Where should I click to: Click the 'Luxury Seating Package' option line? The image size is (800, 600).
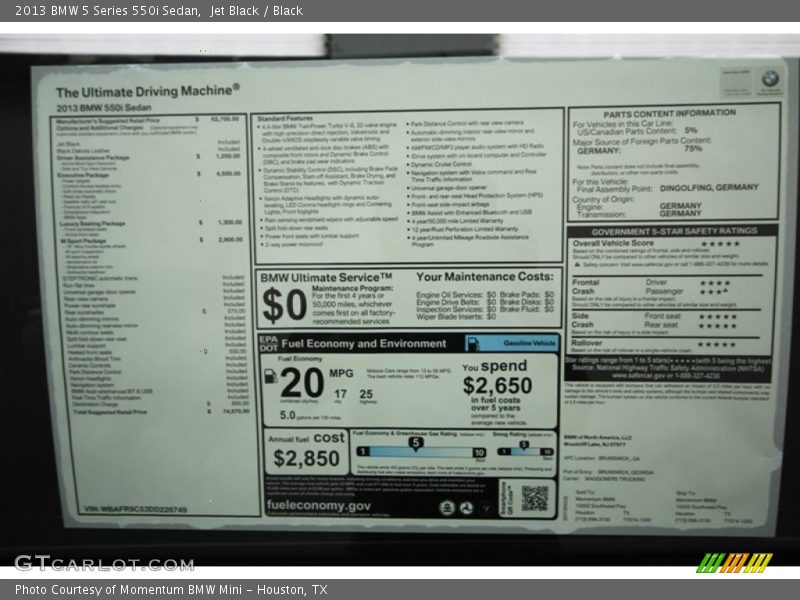[x=151, y=223]
